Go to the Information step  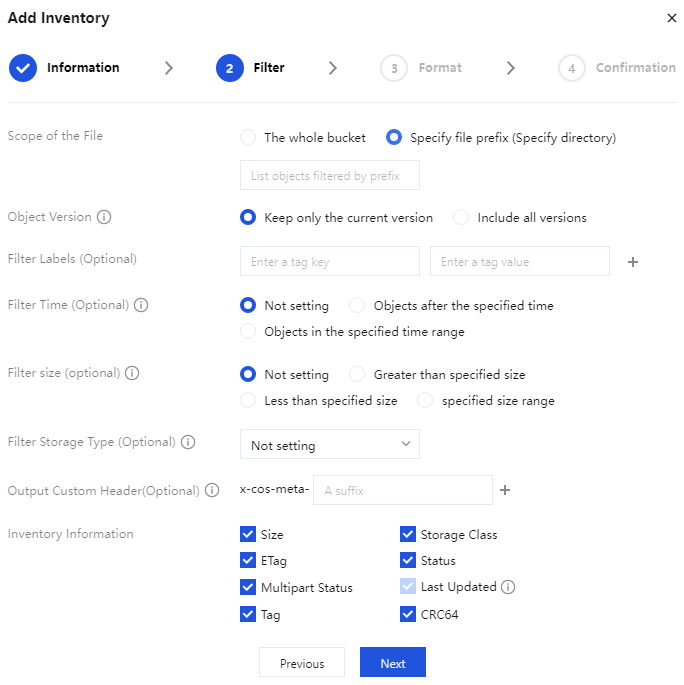[x=64, y=68]
